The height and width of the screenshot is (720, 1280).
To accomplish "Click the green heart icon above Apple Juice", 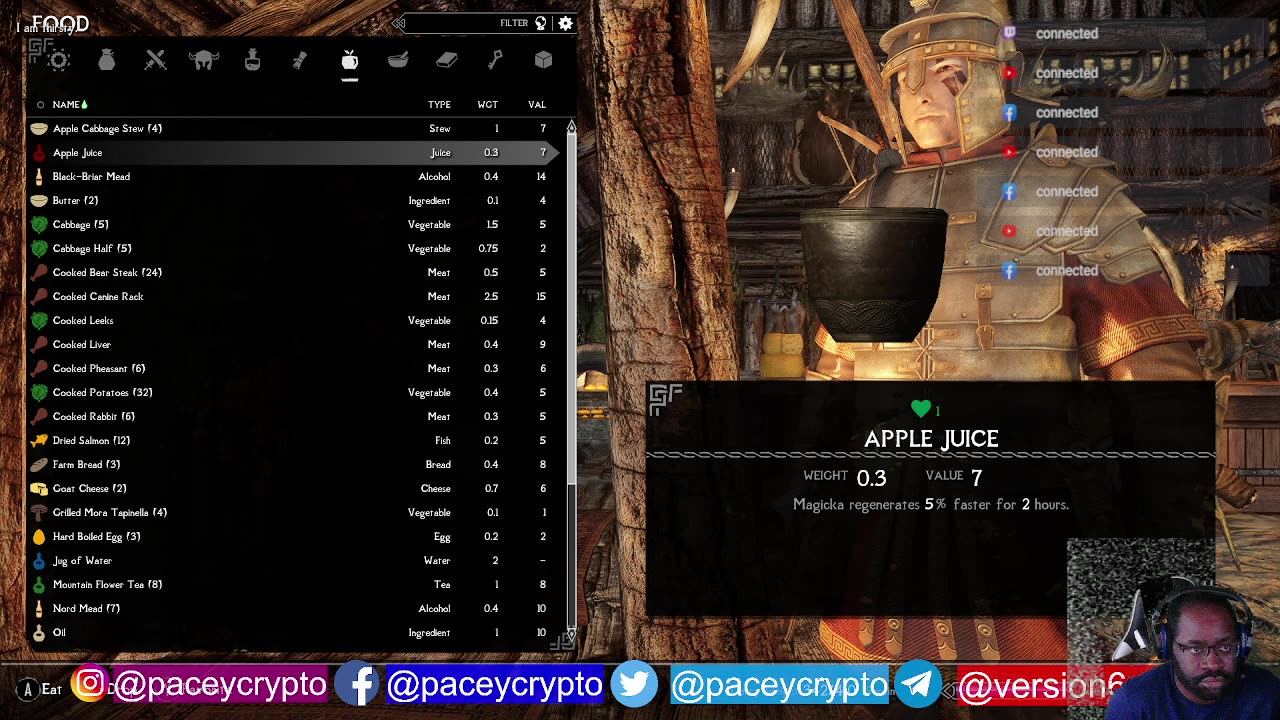I will (921, 409).
